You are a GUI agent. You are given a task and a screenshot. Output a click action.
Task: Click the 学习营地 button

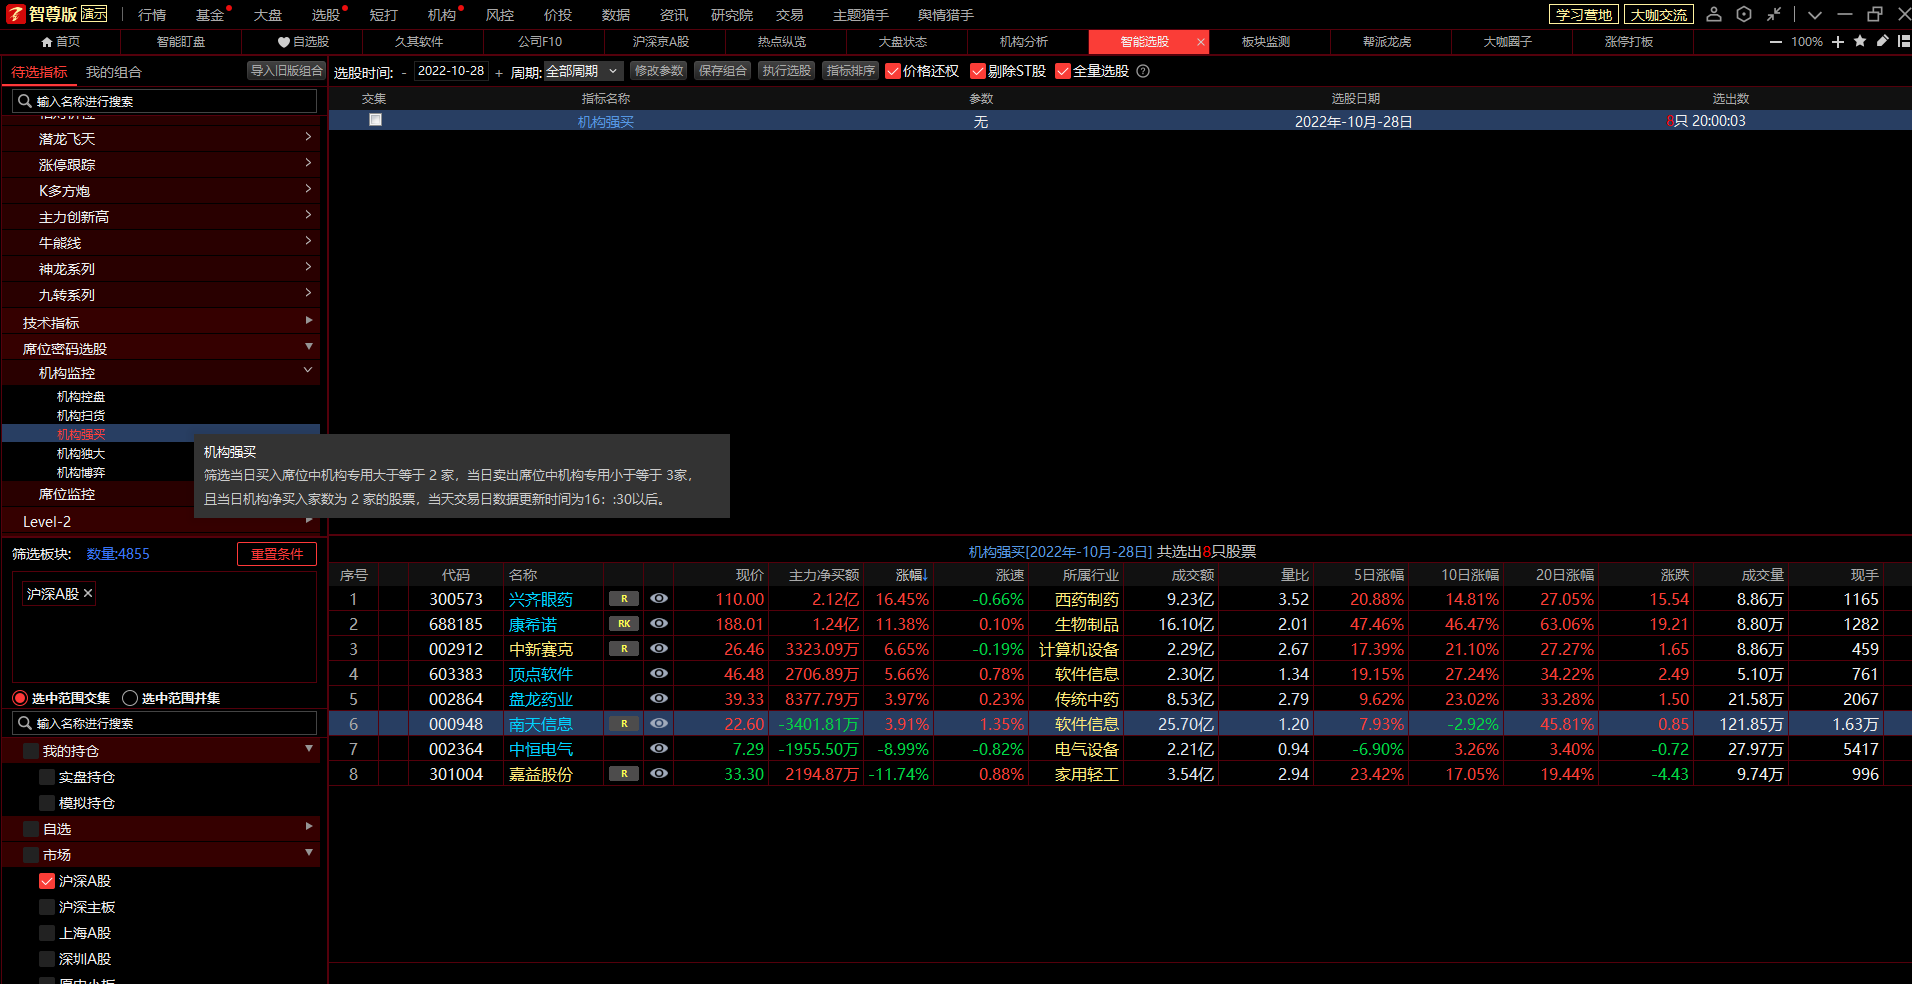tap(1584, 14)
